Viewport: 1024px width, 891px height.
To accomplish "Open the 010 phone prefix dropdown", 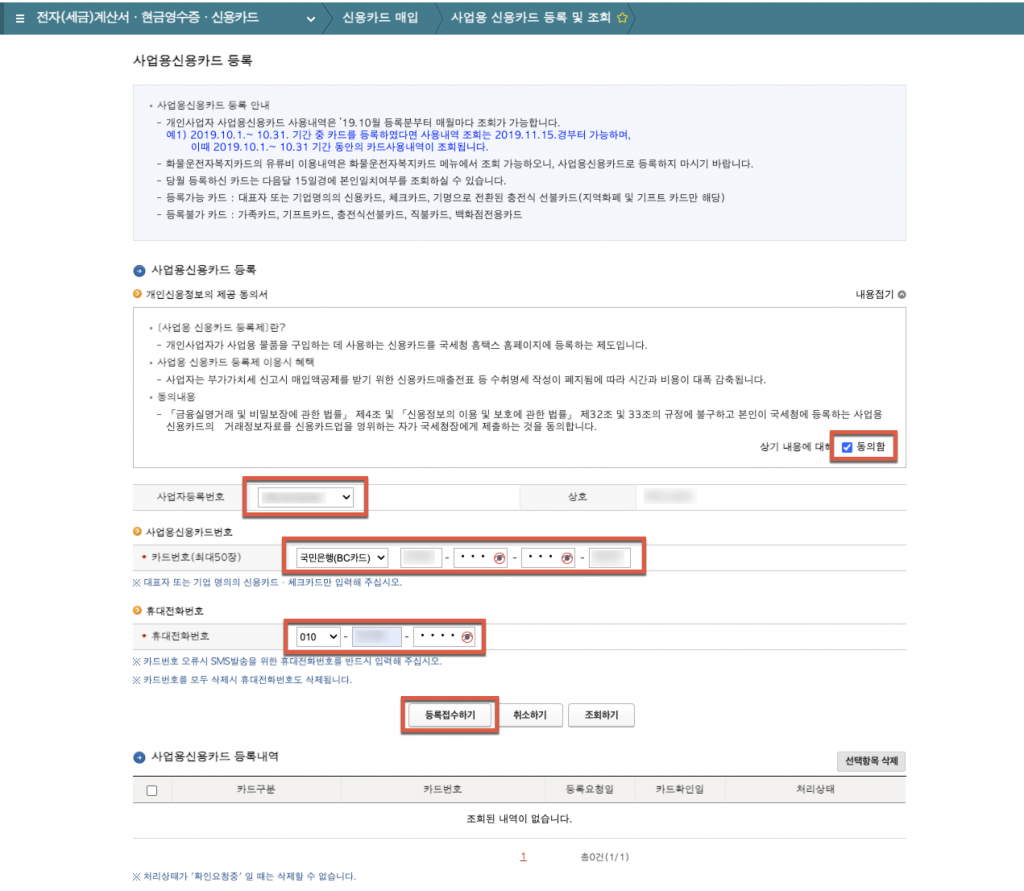I will 318,637.
